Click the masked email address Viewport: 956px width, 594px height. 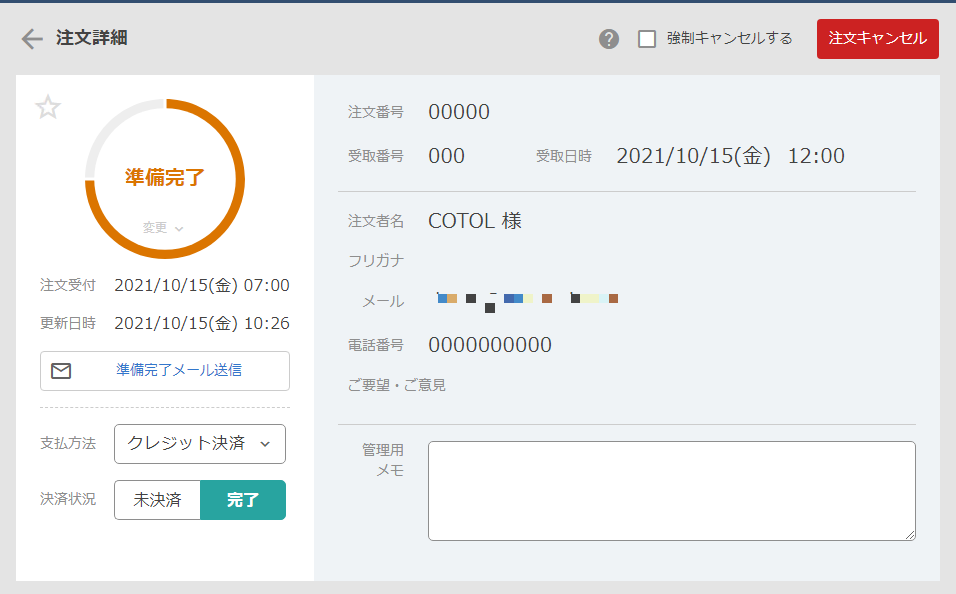[x=525, y=298]
